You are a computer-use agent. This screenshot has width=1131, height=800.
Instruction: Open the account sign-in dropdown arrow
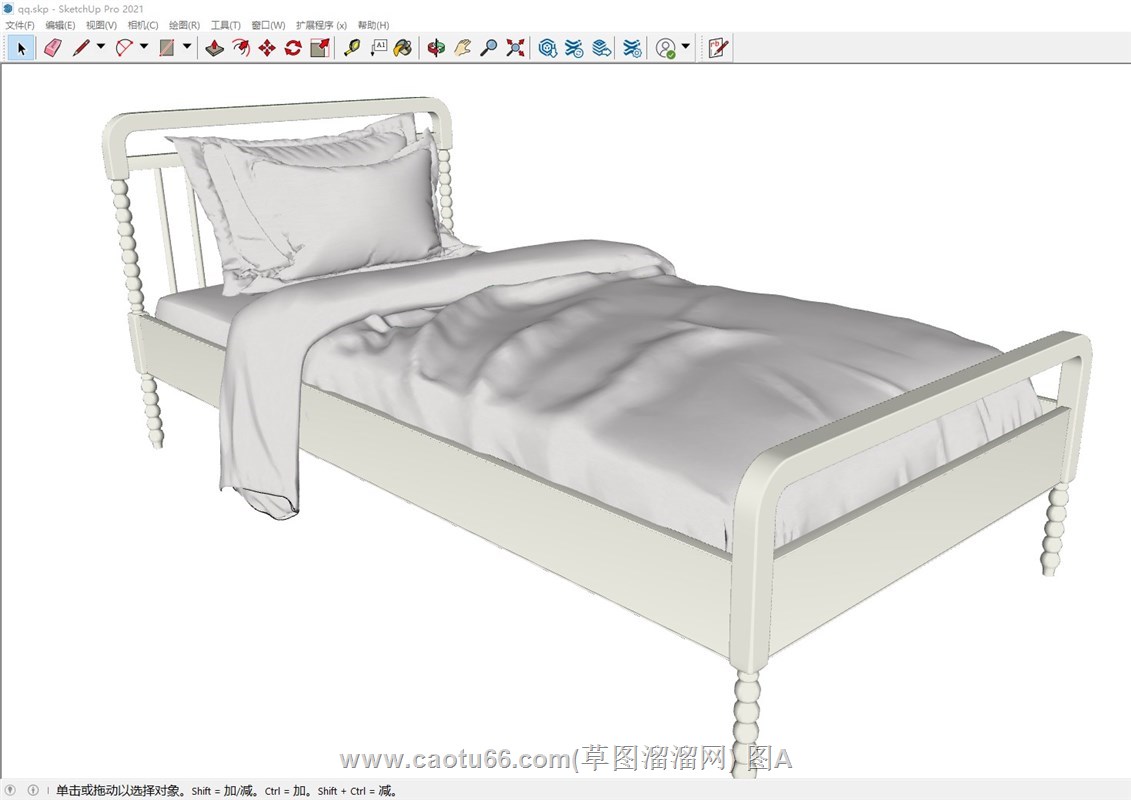point(686,46)
